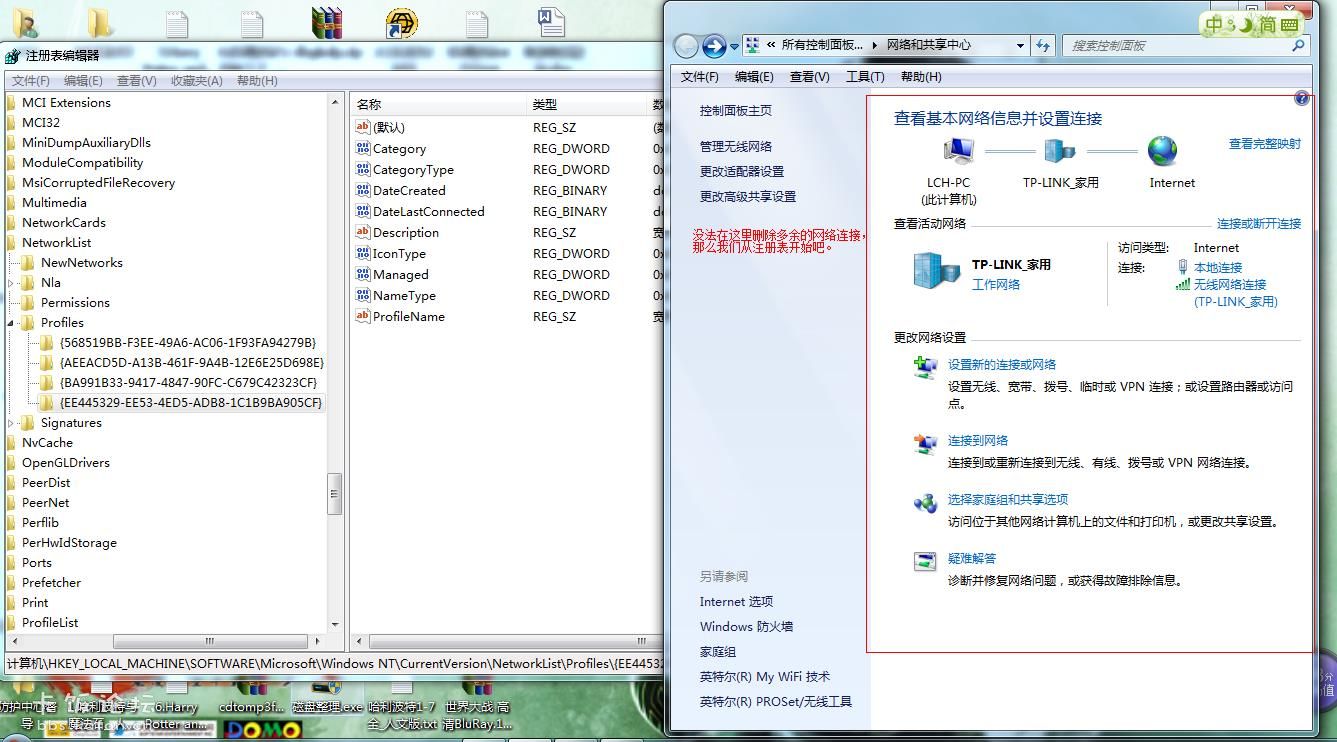1337x742 pixels.
Task: Open the Help question mark icon
Action: [1301, 98]
